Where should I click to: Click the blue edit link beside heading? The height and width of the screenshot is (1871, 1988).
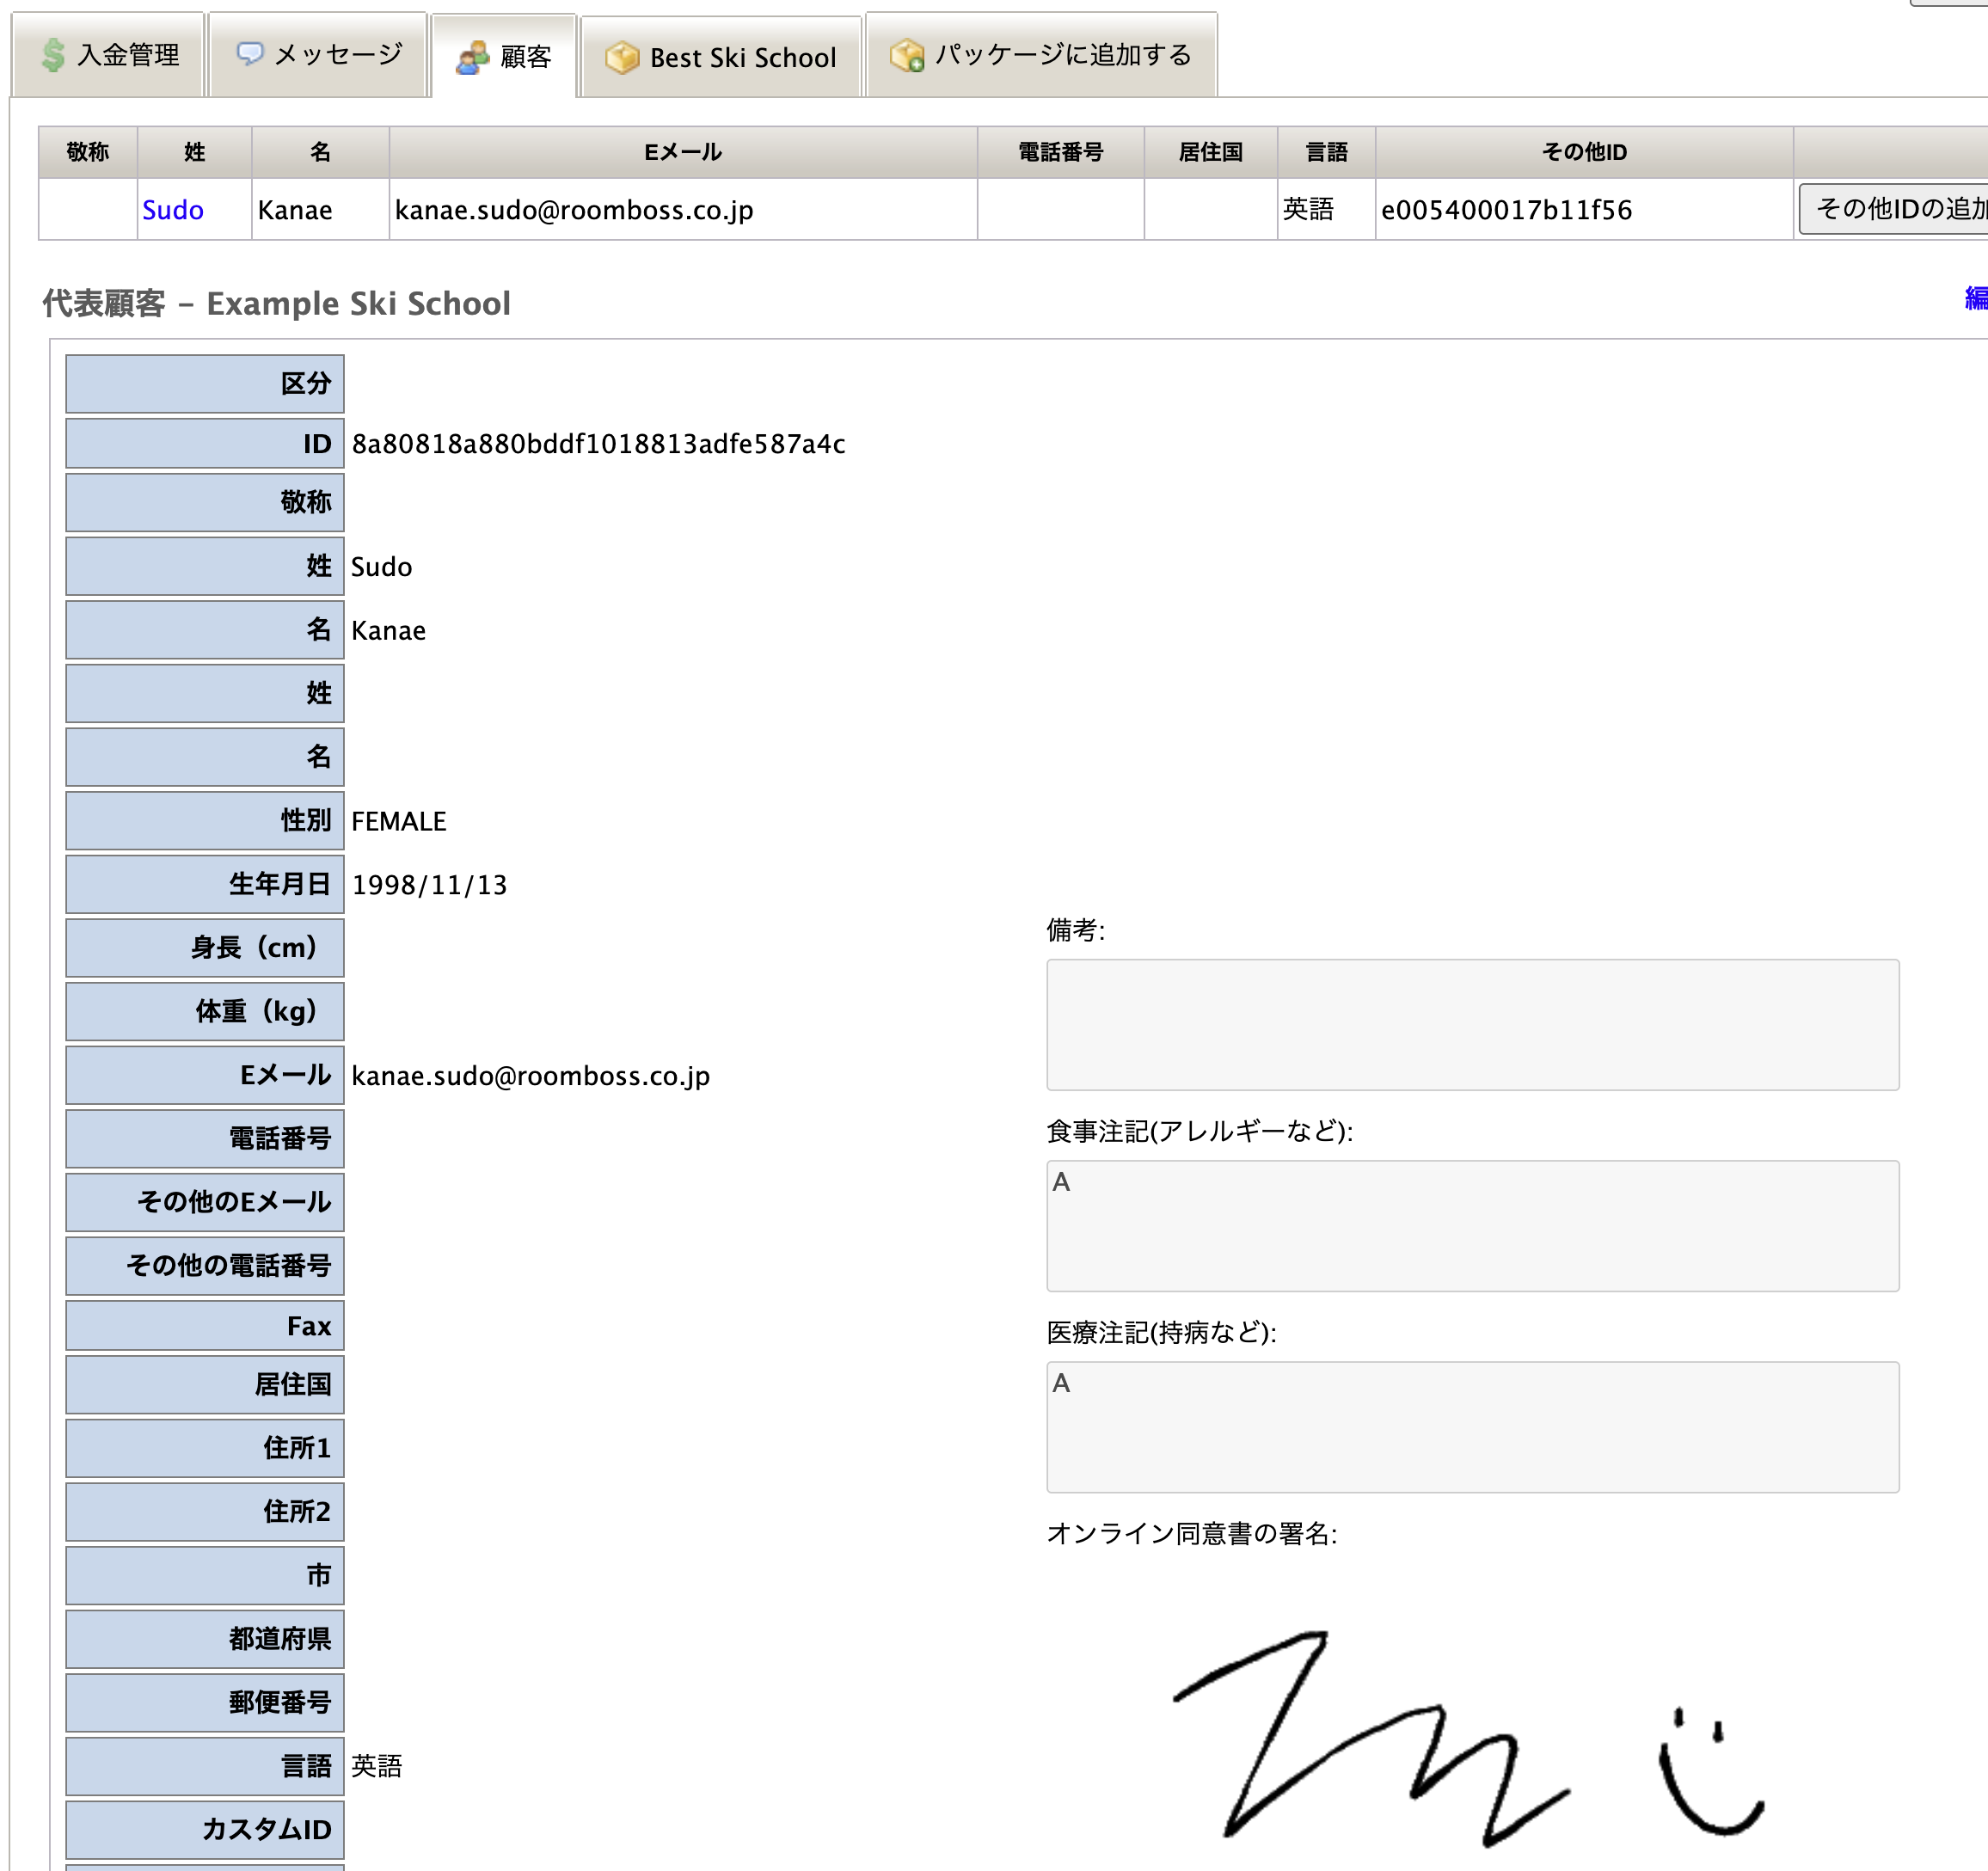(x=1974, y=298)
